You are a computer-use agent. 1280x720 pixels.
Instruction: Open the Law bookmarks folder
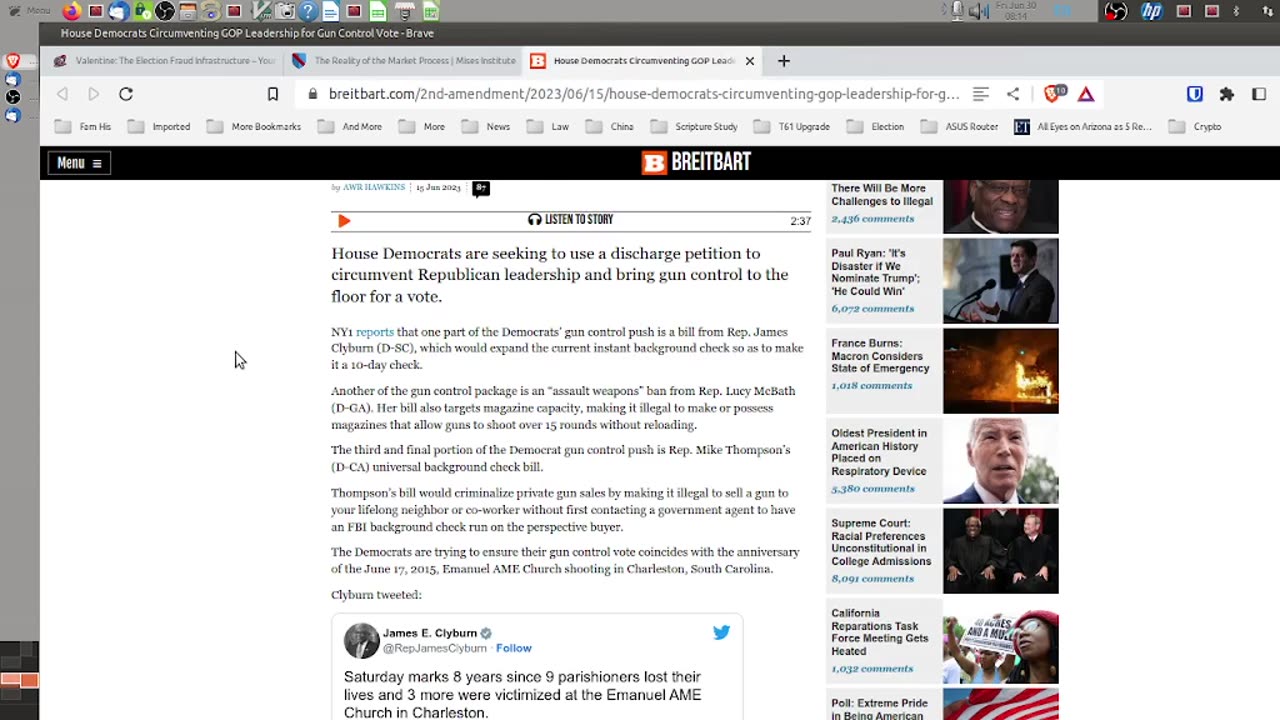[x=548, y=127]
